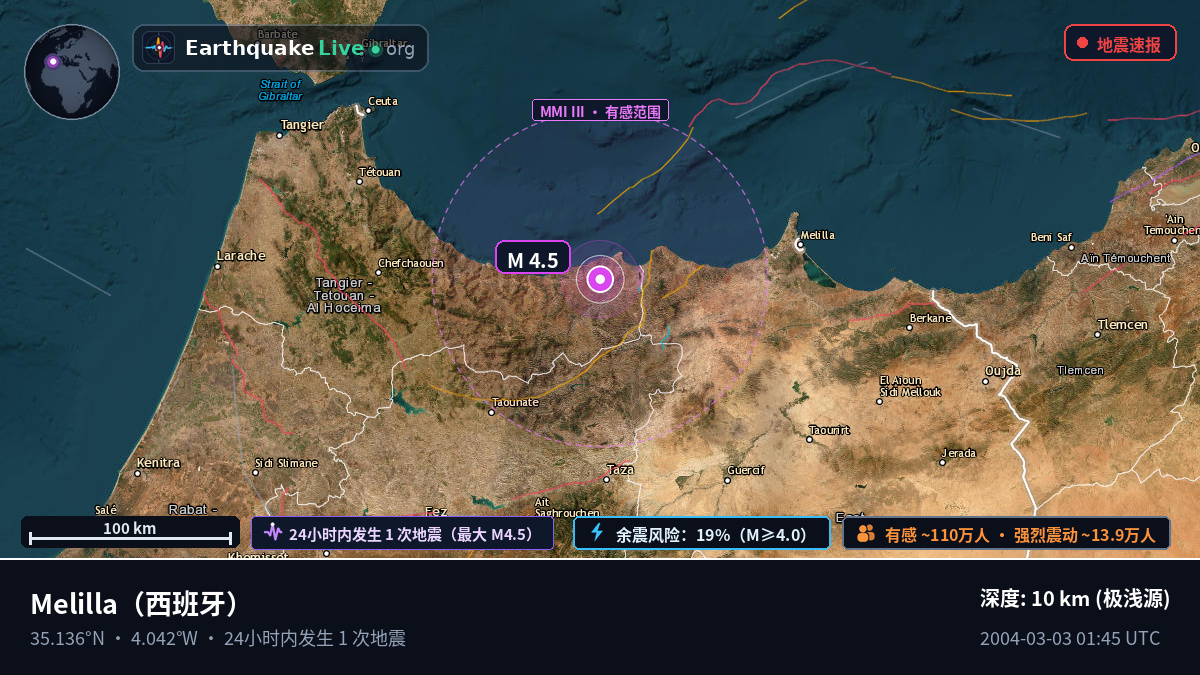The width and height of the screenshot is (1200, 675).
Task: Click the timestamp 2004-03-03 01:45 UTC
Action: pyautogui.click(x=1070, y=638)
